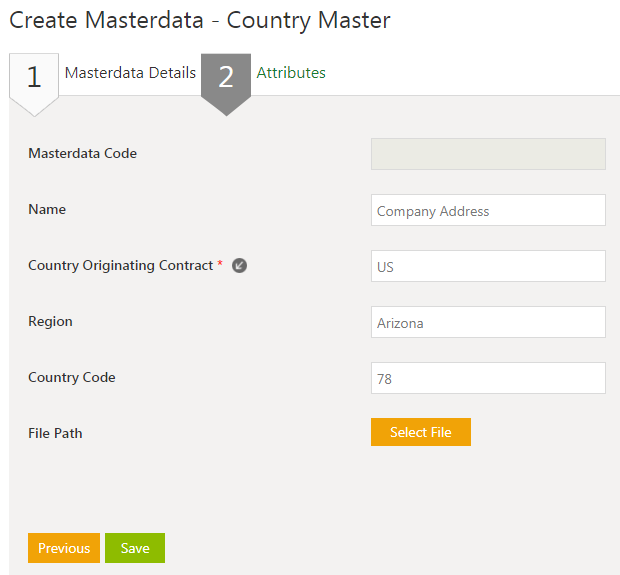Open the Masterdata Details tab

coord(130,73)
